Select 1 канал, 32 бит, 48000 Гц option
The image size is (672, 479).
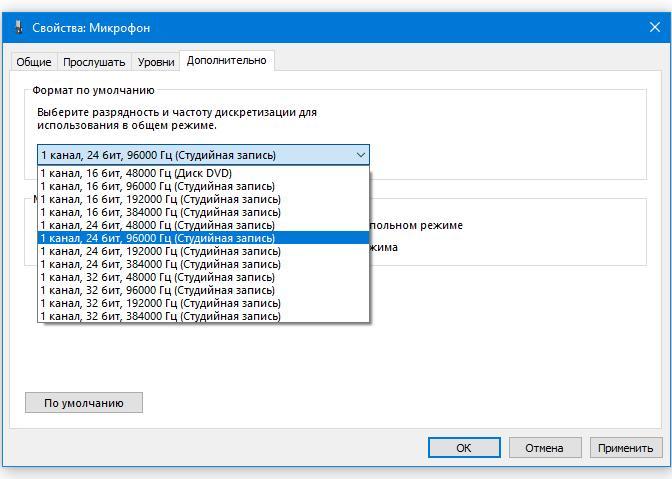pyautogui.click(x=157, y=277)
